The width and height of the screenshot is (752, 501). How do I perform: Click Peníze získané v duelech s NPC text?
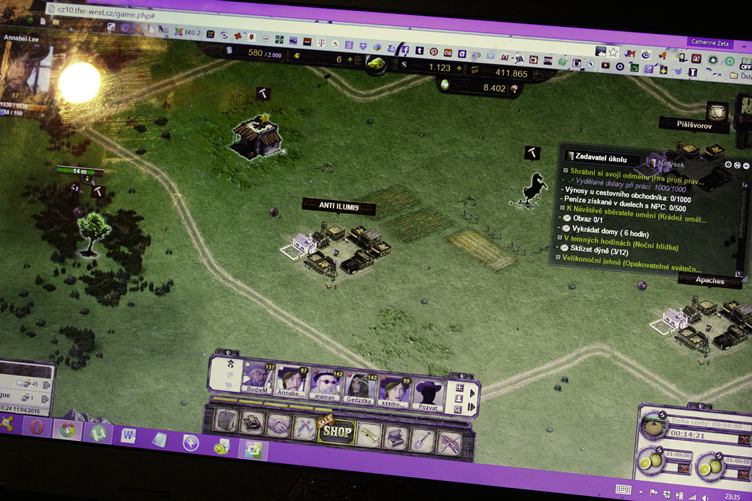pos(625,203)
